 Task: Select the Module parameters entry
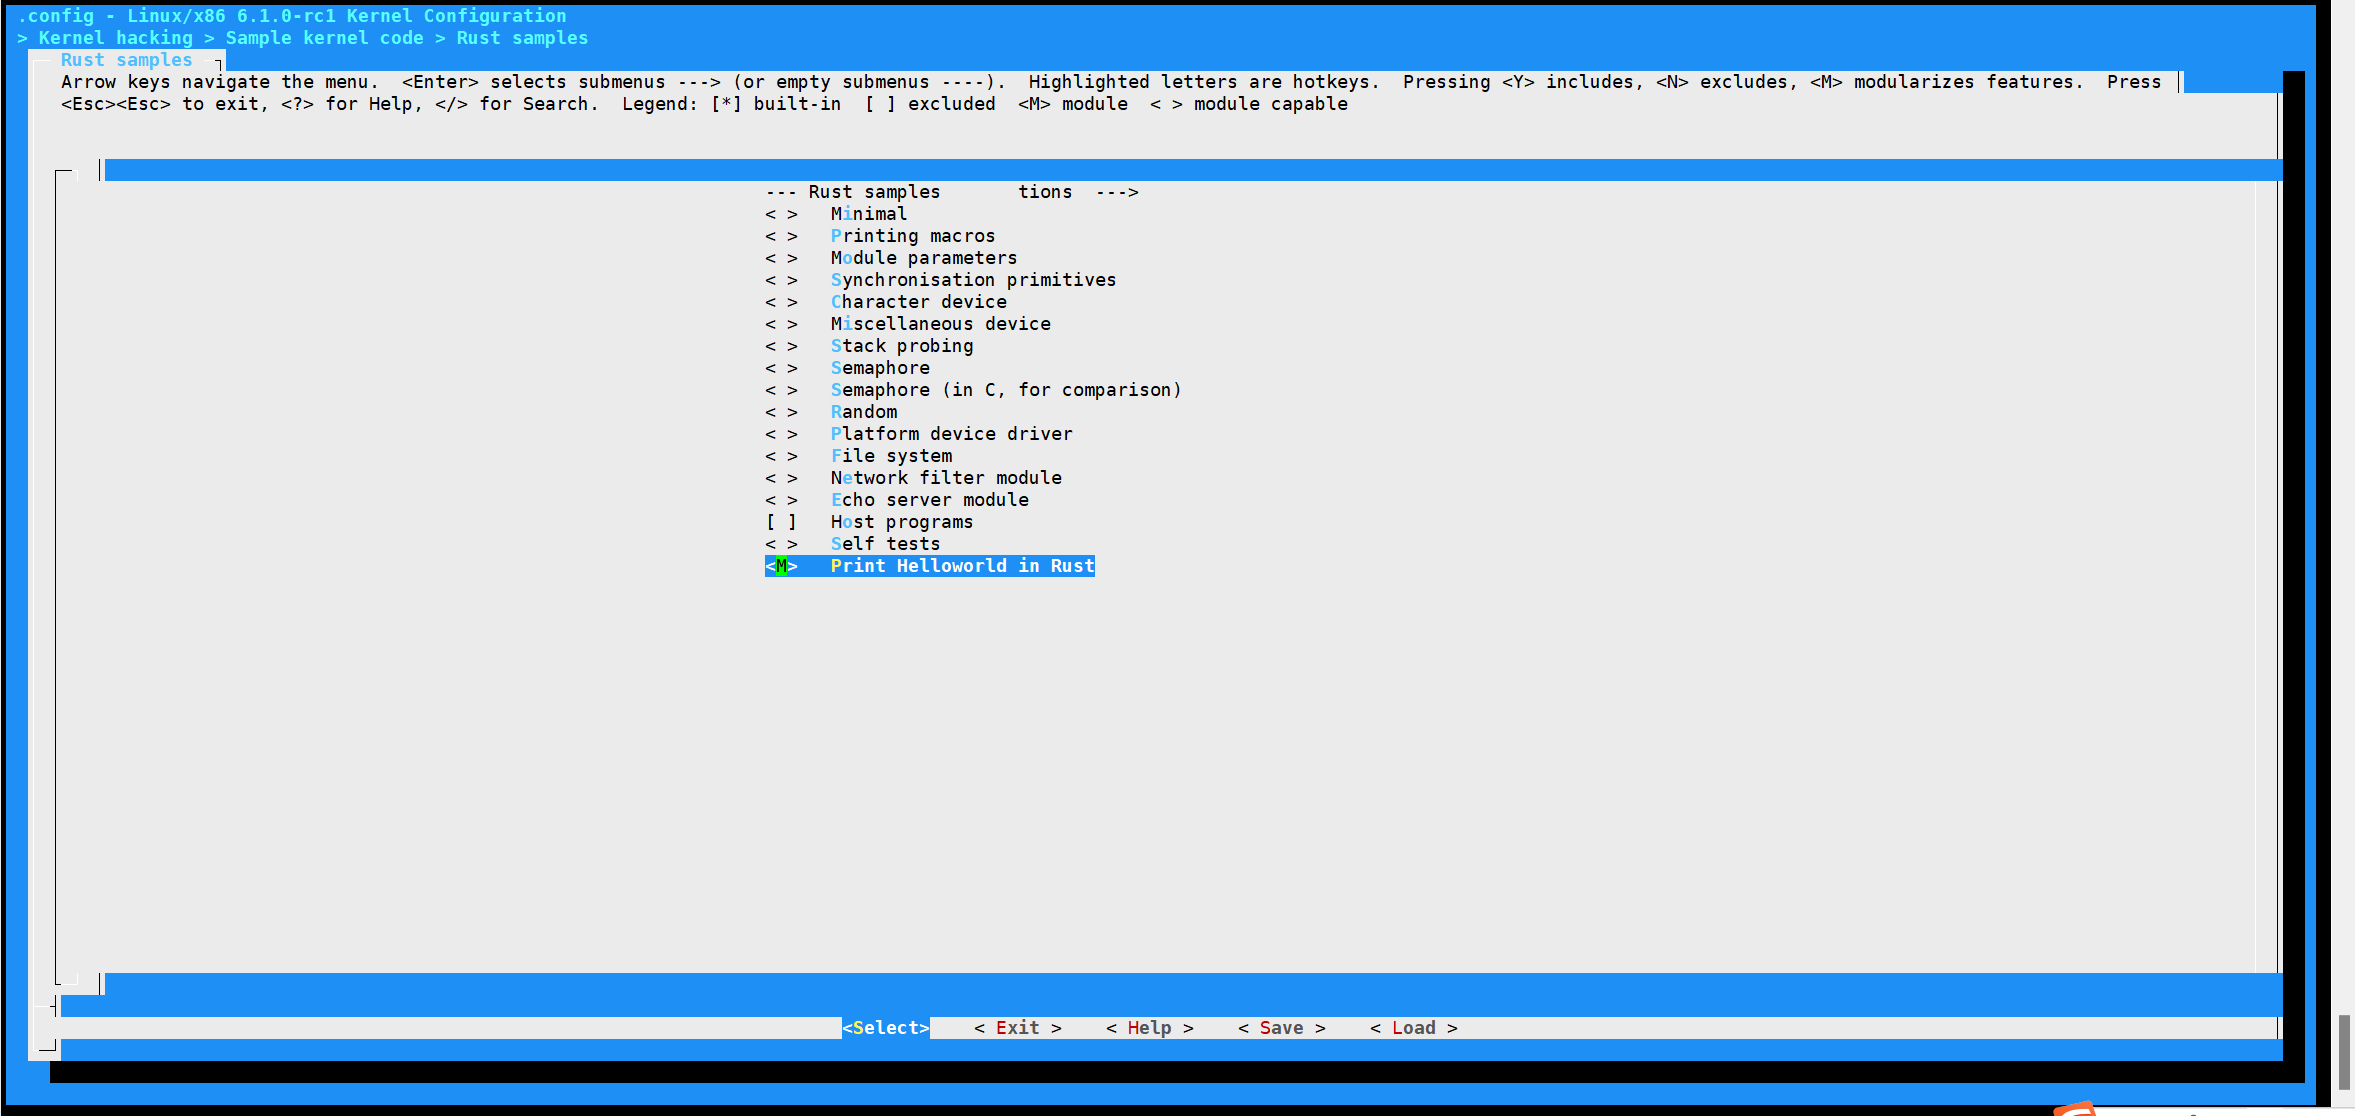tap(923, 258)
